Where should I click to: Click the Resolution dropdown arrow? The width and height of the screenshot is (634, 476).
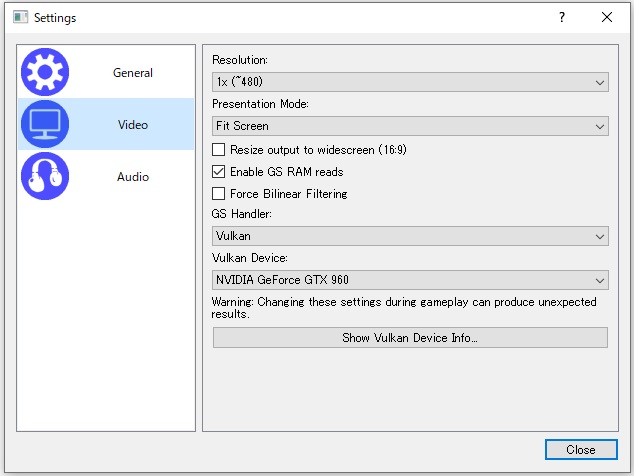click(x=600, y=82)
